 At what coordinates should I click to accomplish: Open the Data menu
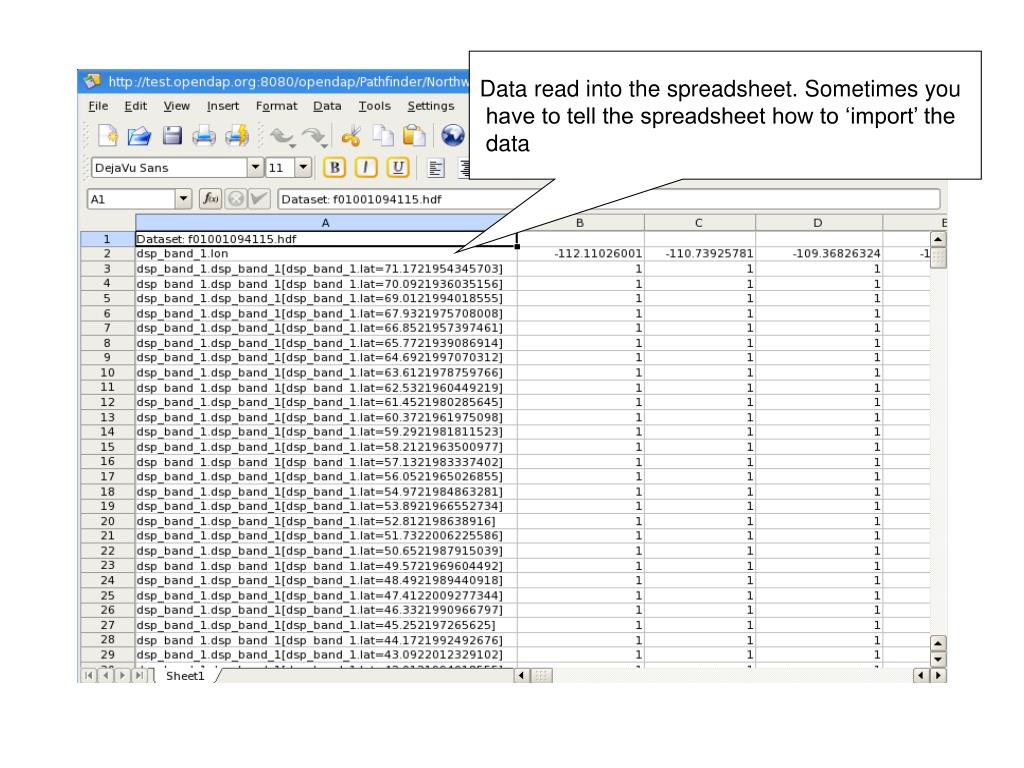(x=327, y=106)
